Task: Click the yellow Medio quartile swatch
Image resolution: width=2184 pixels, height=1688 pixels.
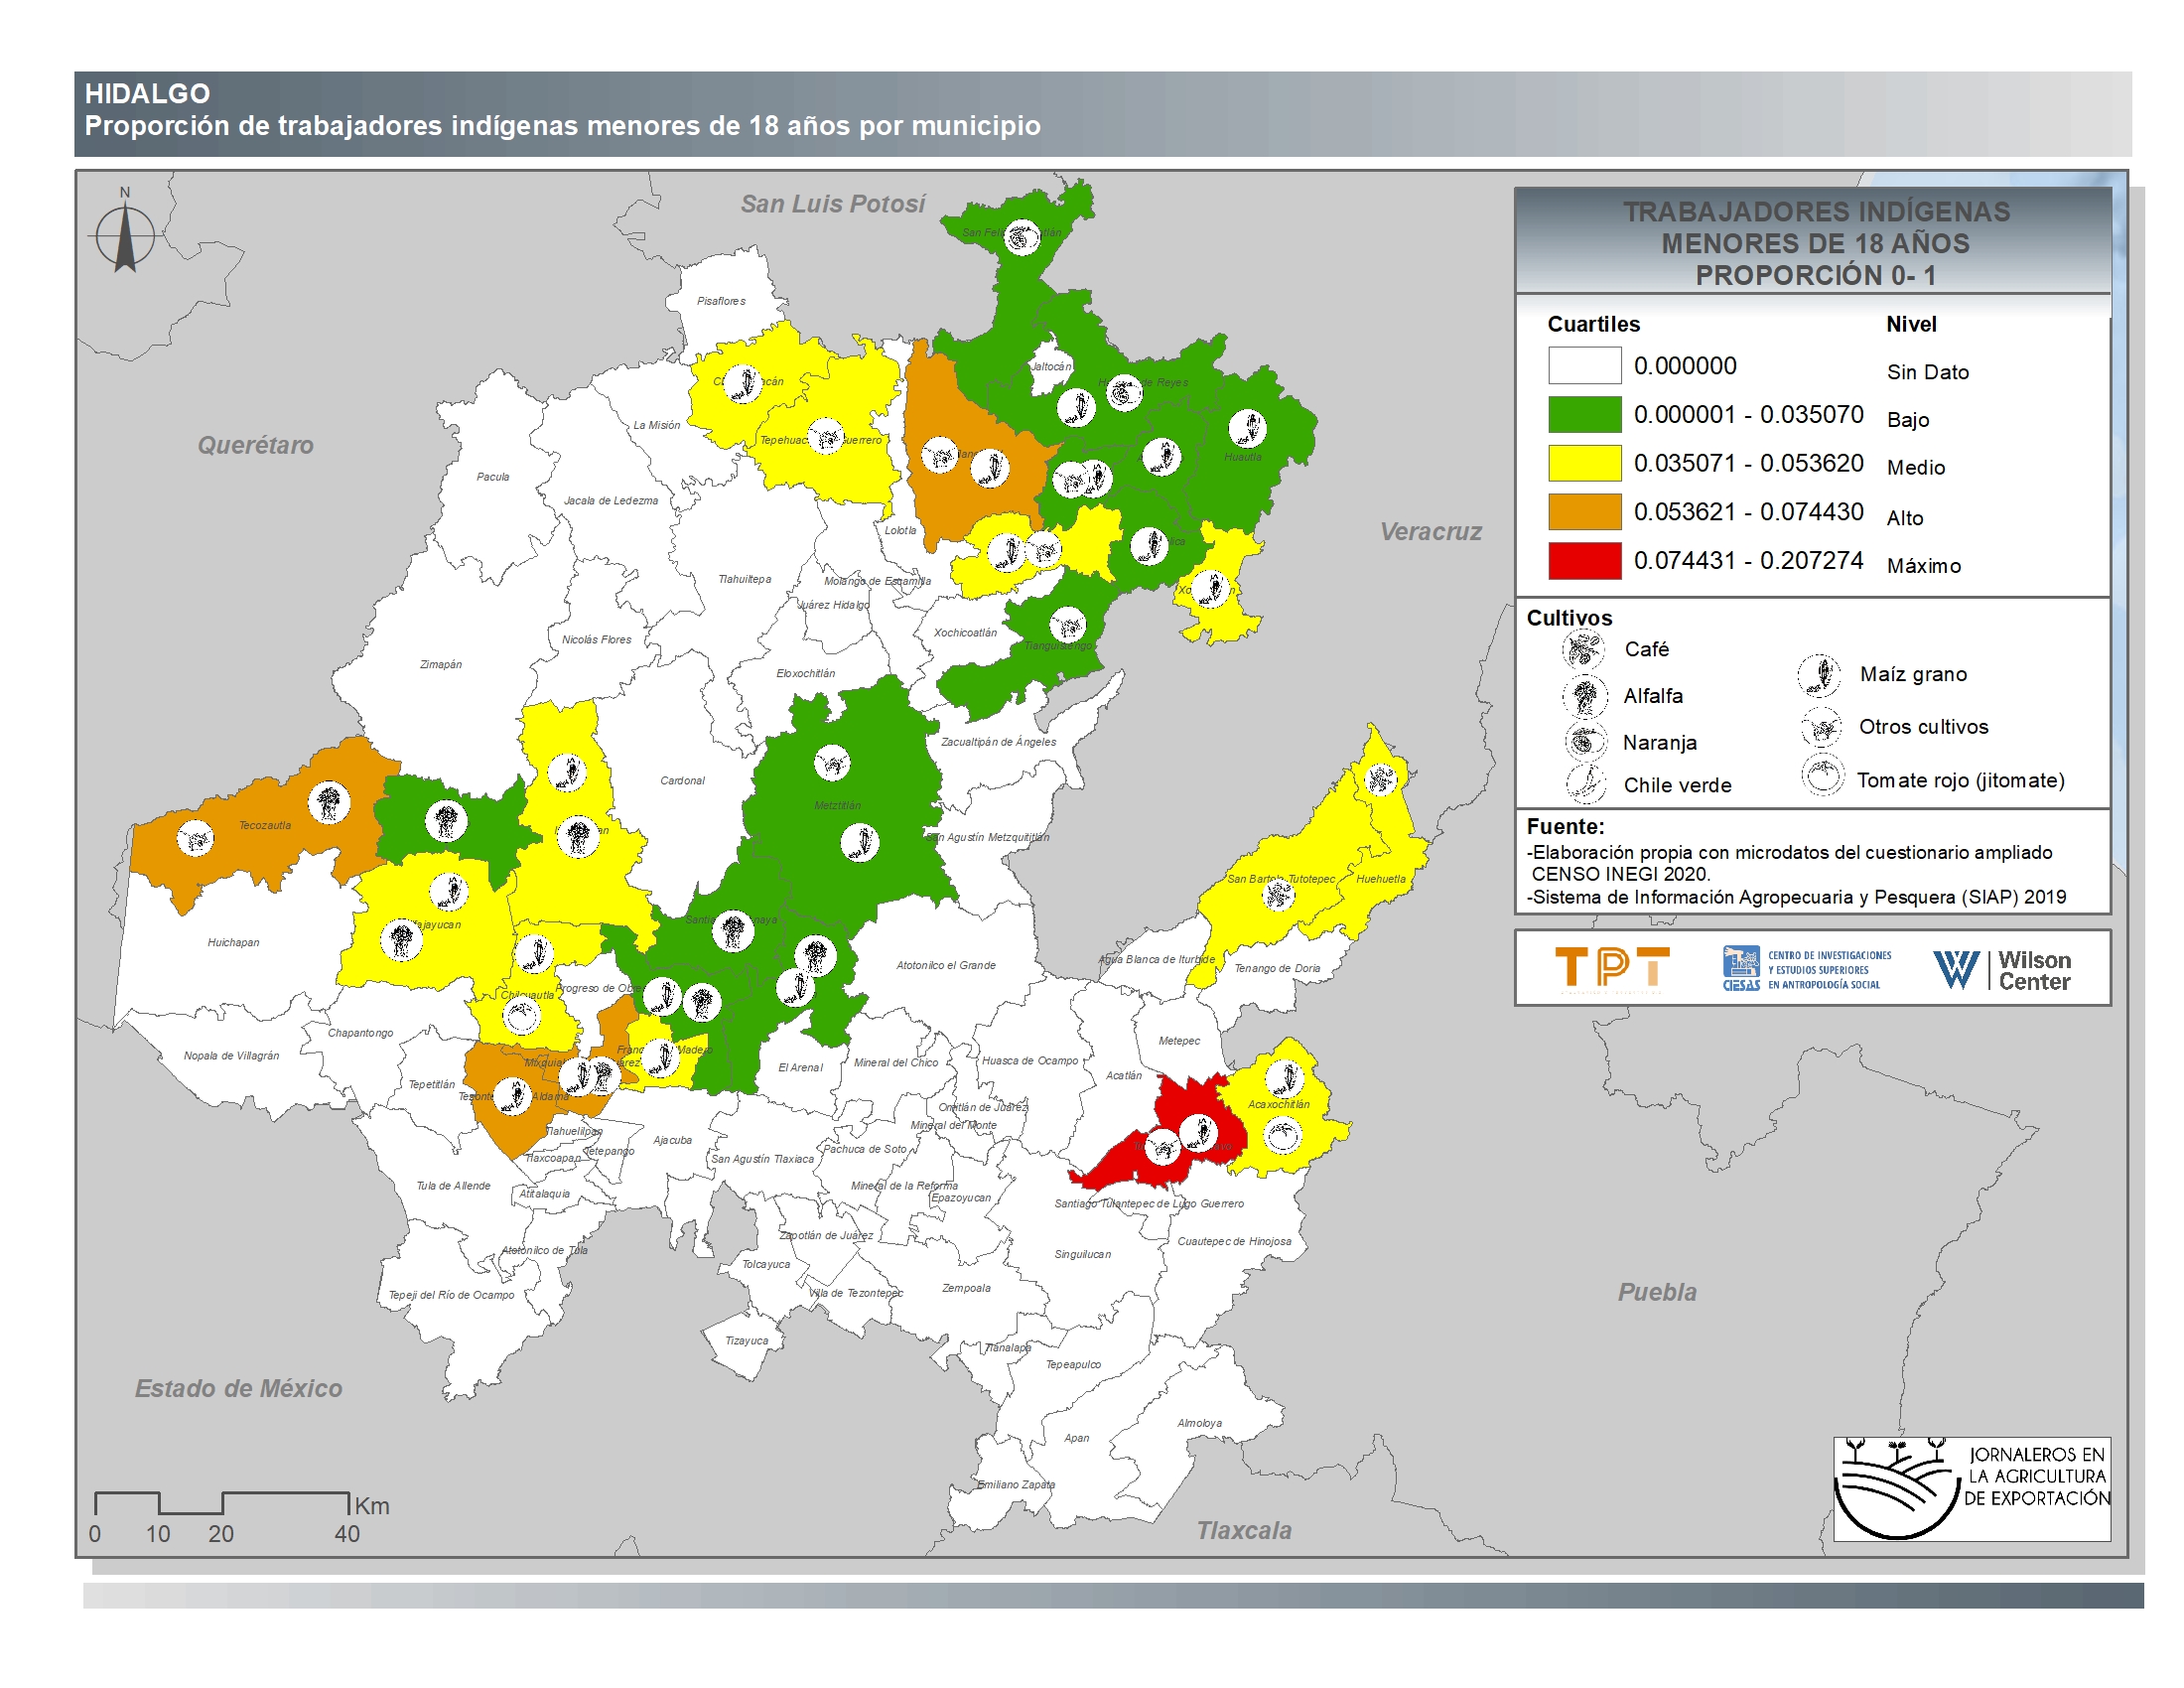Action: tap(1584, 463)
